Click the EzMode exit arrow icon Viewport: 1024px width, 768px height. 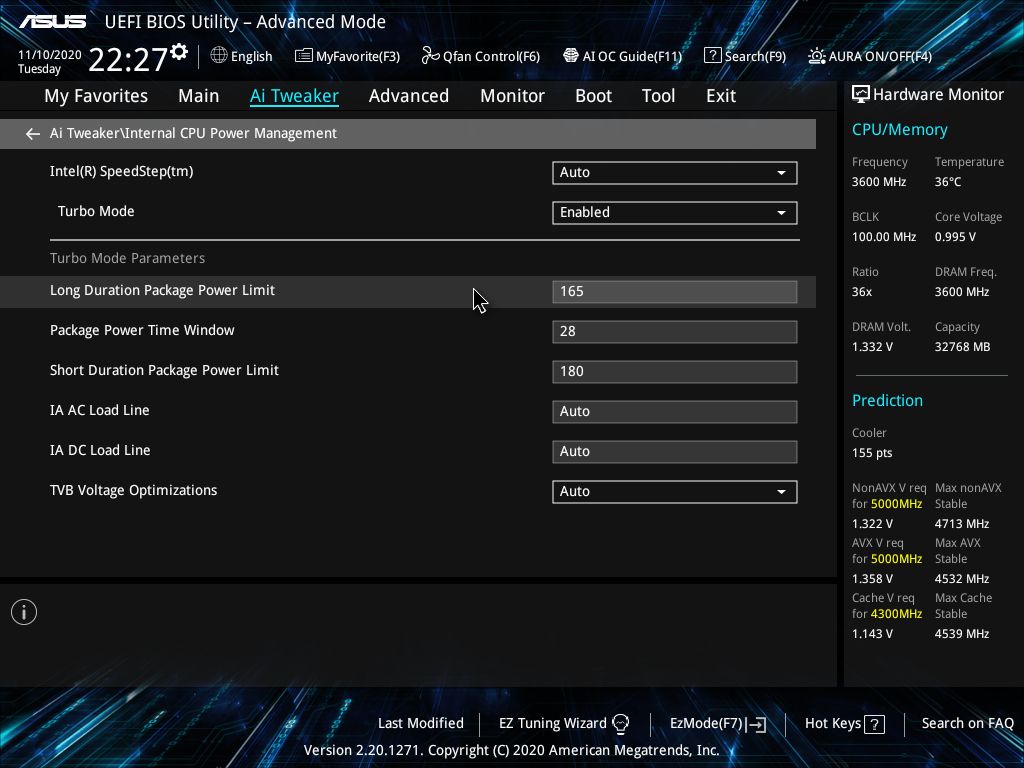[756, 724]
